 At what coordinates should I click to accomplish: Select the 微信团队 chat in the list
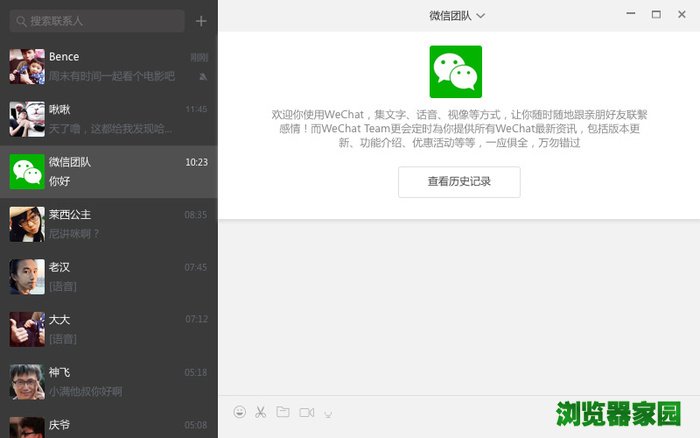pyautogui.click(x=109, y=172)
